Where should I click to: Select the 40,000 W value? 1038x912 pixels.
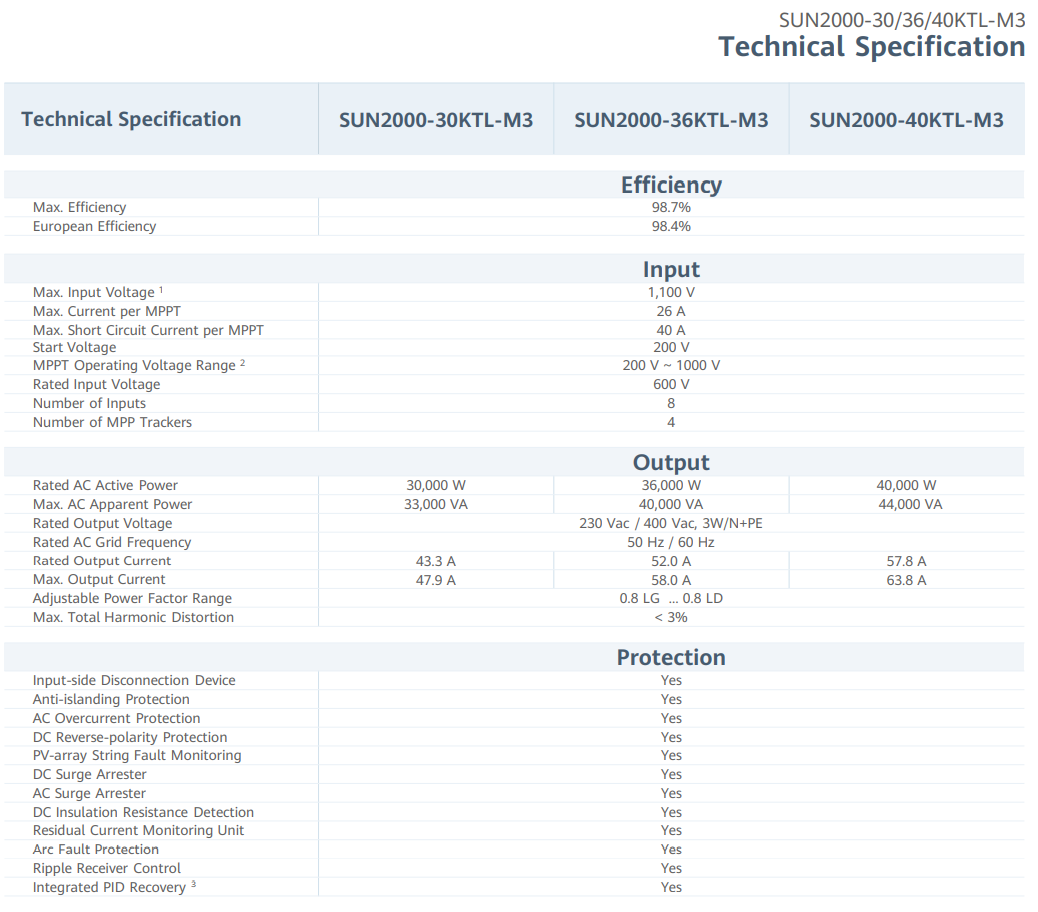(906, 485)
